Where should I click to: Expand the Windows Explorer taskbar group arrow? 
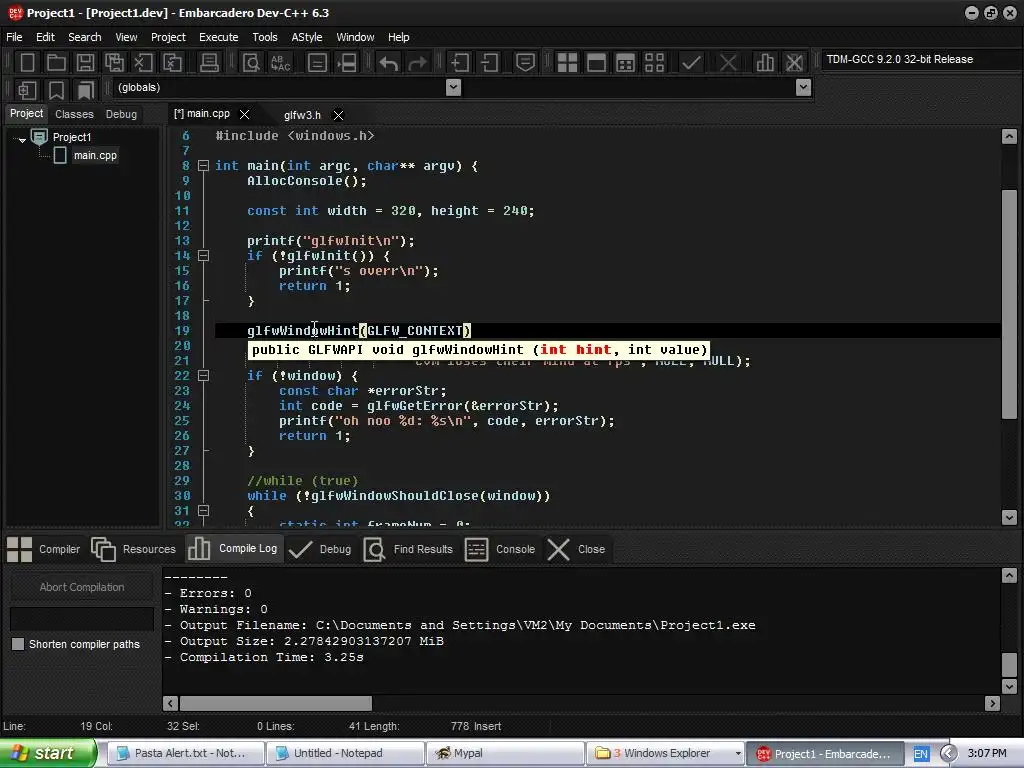point(738,754)
